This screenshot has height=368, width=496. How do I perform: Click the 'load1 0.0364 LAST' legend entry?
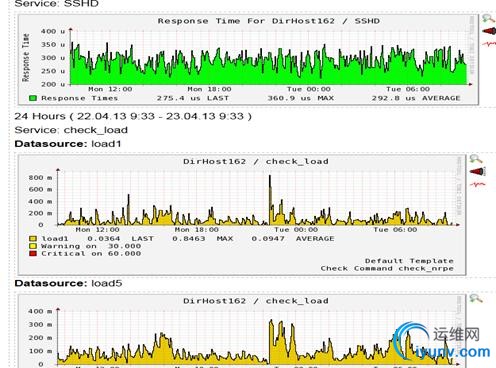coord(91,239)
